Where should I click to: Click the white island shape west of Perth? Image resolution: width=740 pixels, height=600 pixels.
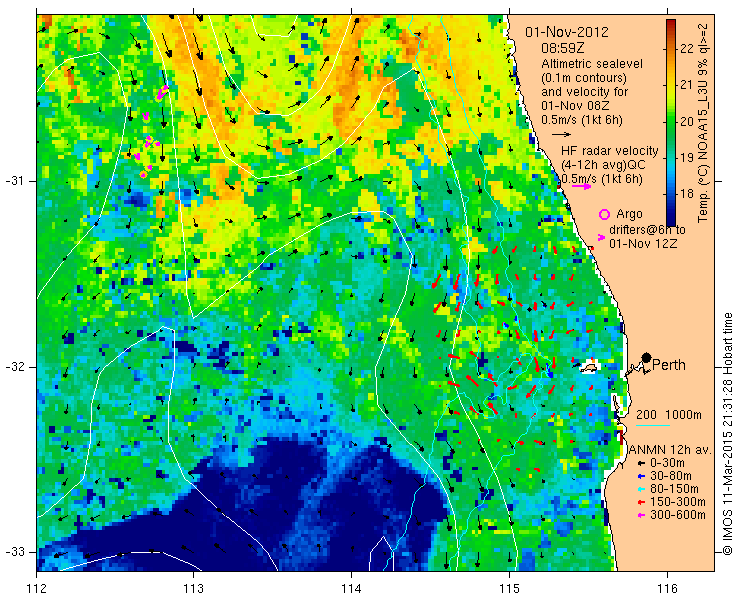point(589,367)
